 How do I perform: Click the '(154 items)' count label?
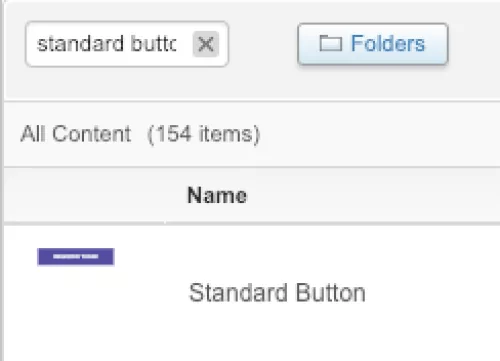coord(203,134)
